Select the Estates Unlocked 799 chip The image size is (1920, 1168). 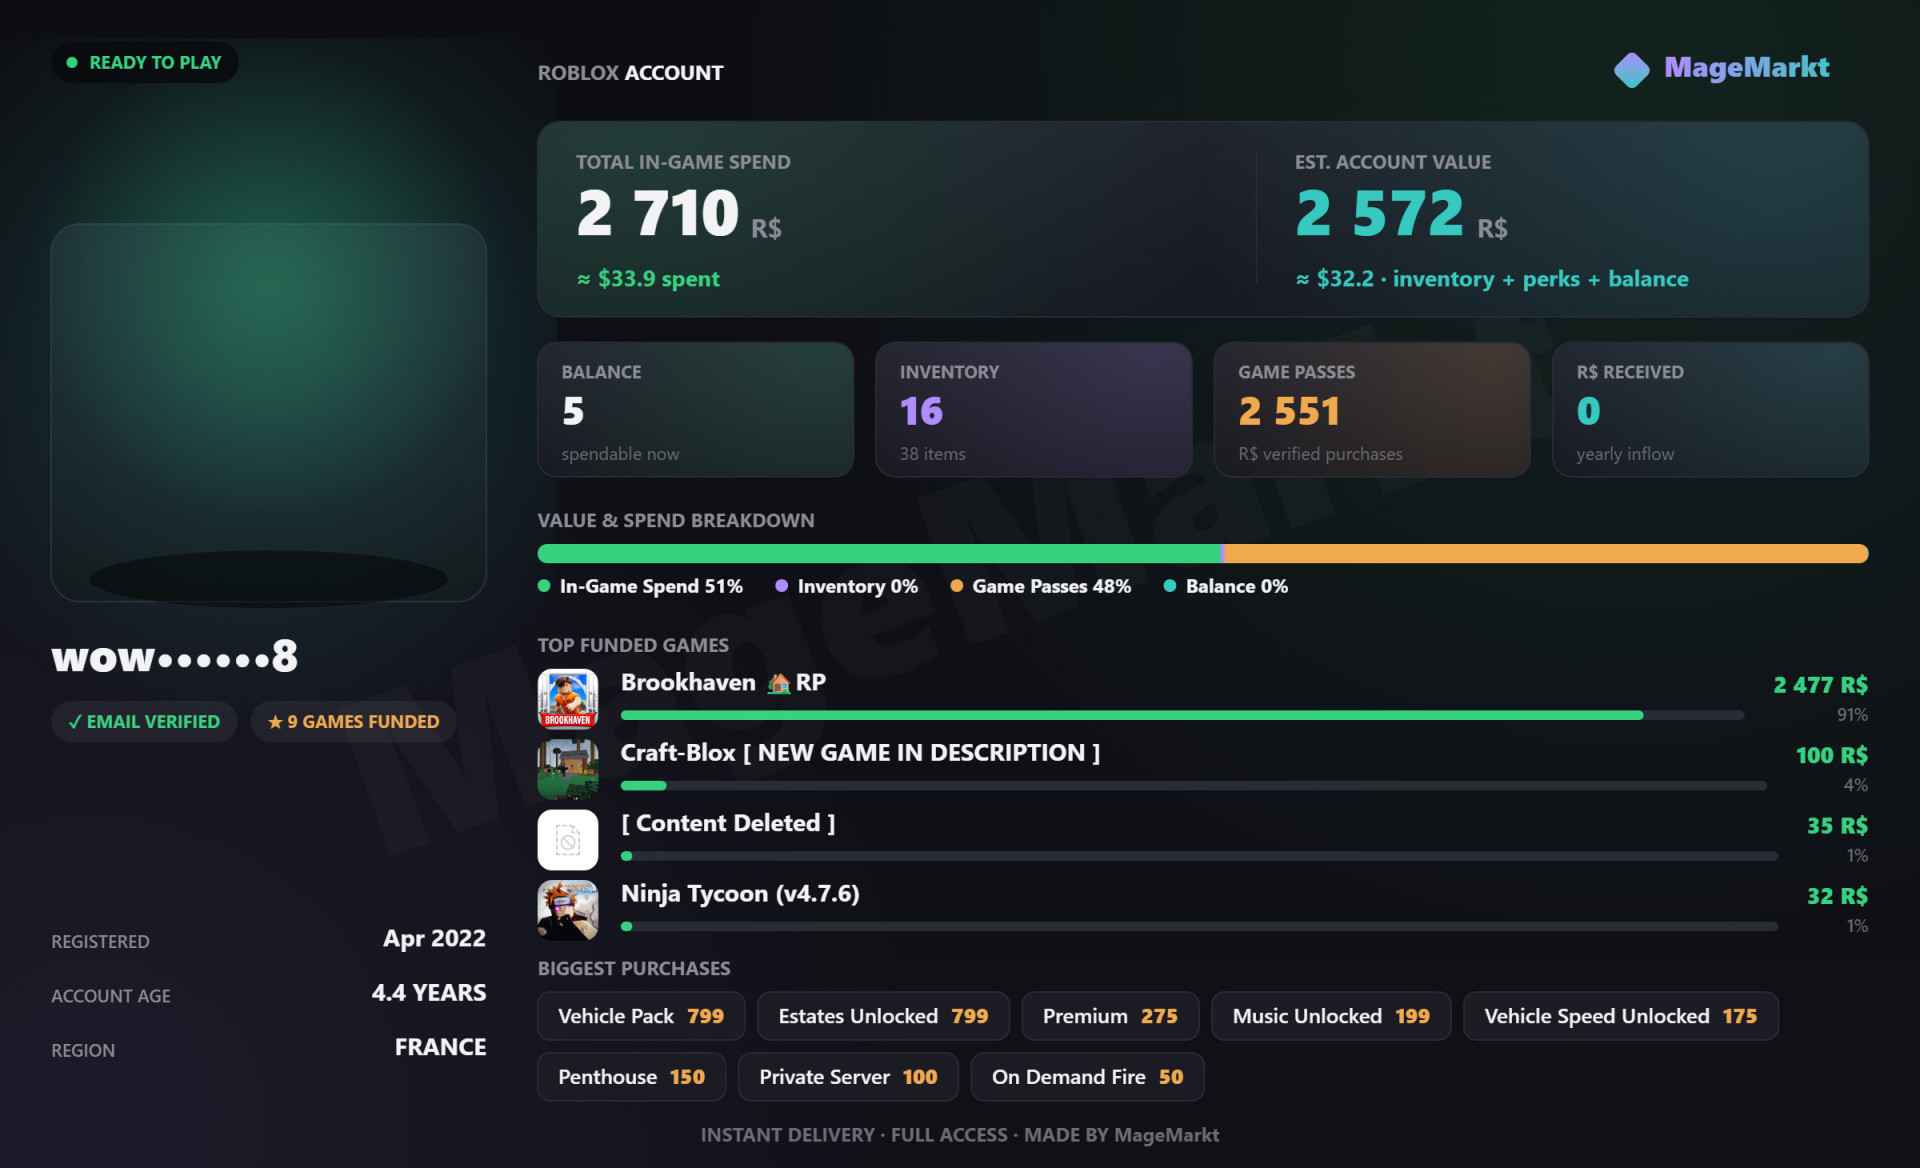[883, 1016]
